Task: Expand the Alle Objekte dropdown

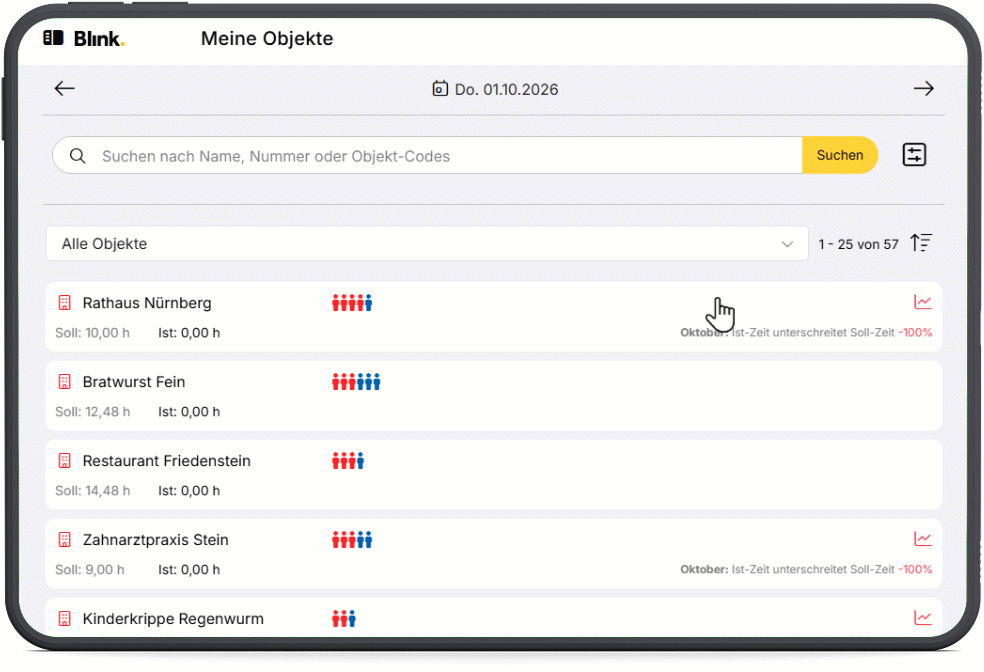Action: (427, 243)
